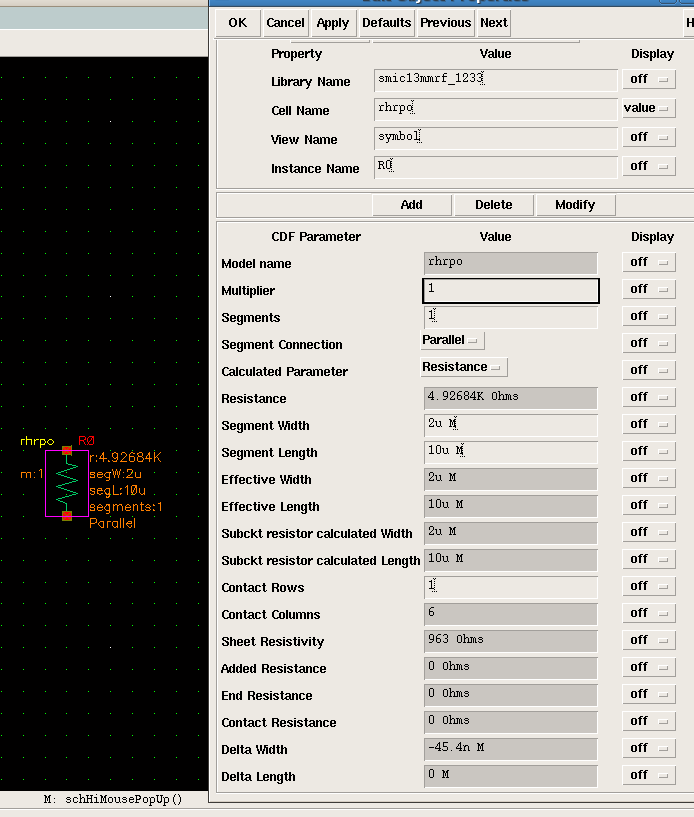Open Subckt resistor calculated Width display dropdown
694x817 pixels.
click(649, 533)
